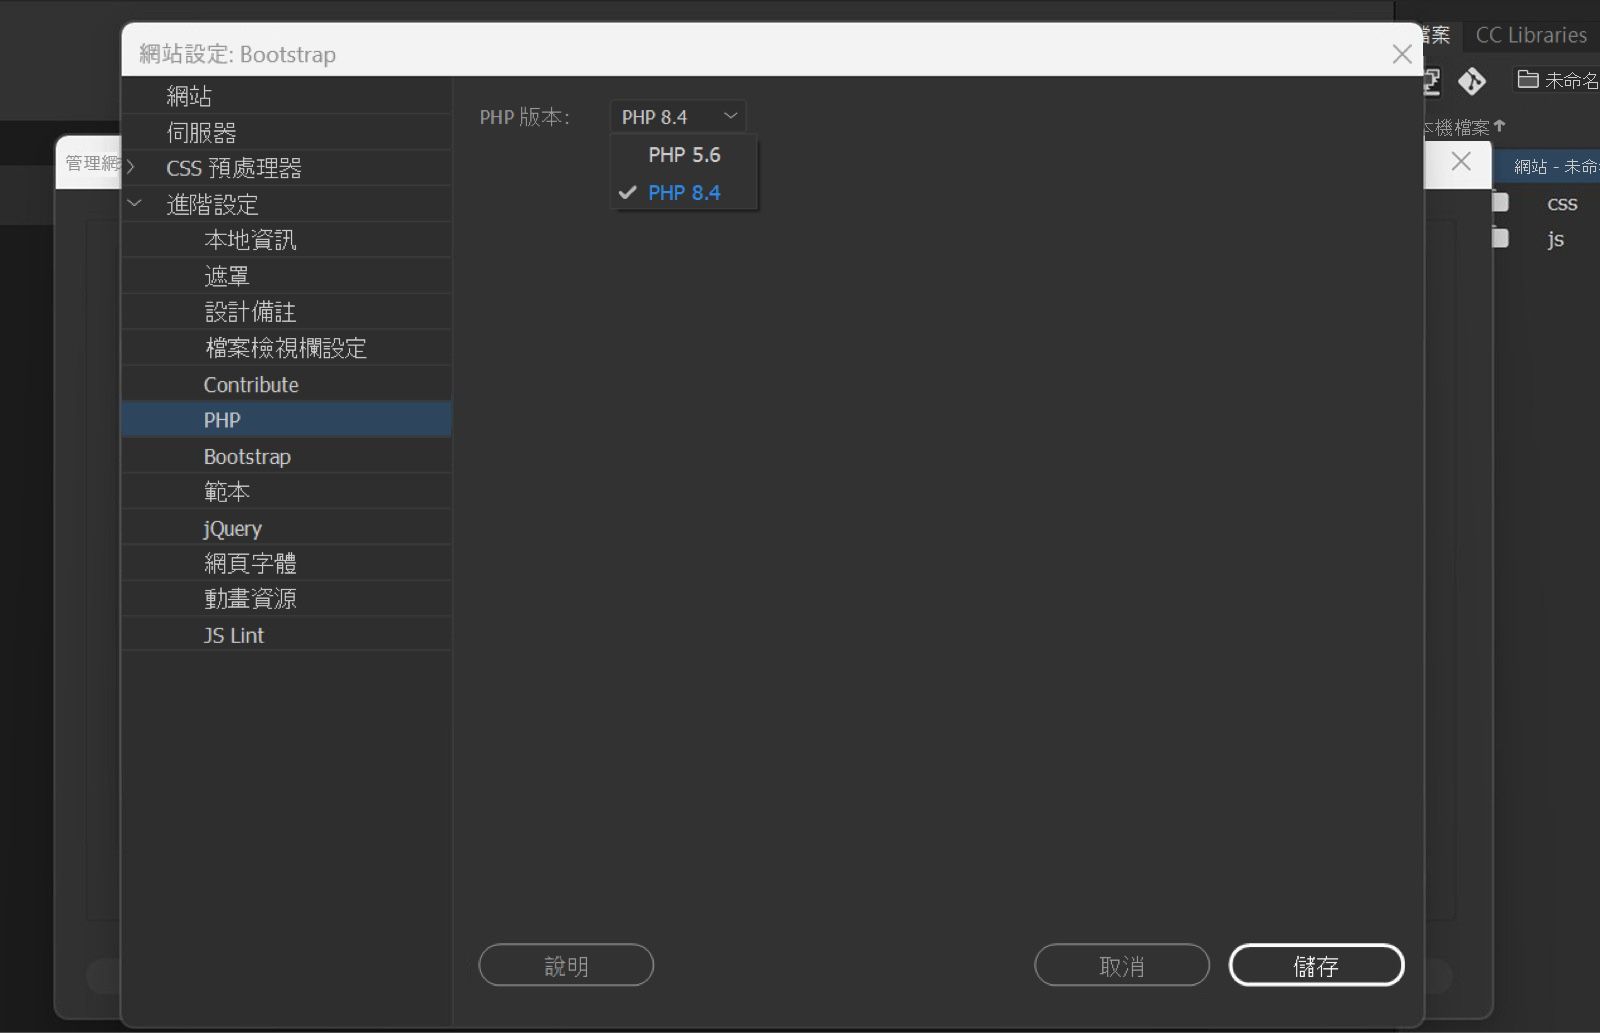Select the checked PHP 8.4 option
Image resolution: width=1600 pixels, height=1033 pixels.
(x=684, y=192)
